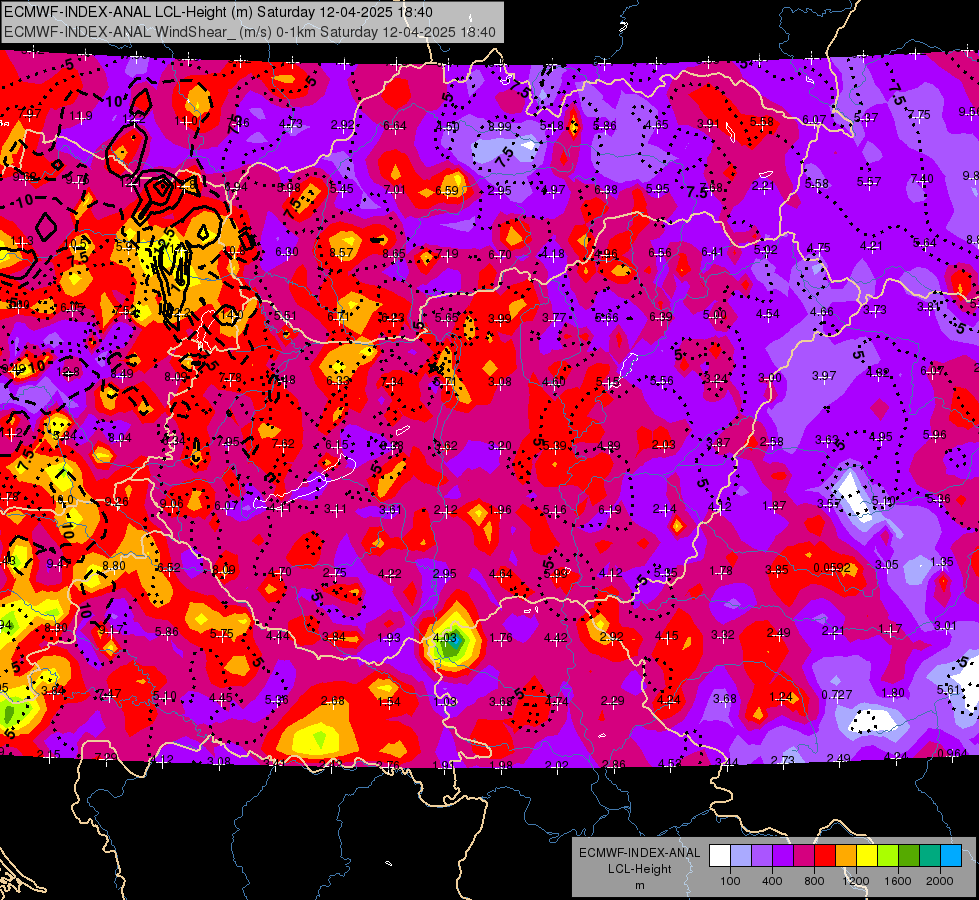This screenshot has height=900, width=979.
Task: Click the grid value 9.26
Action: (117, 502)
